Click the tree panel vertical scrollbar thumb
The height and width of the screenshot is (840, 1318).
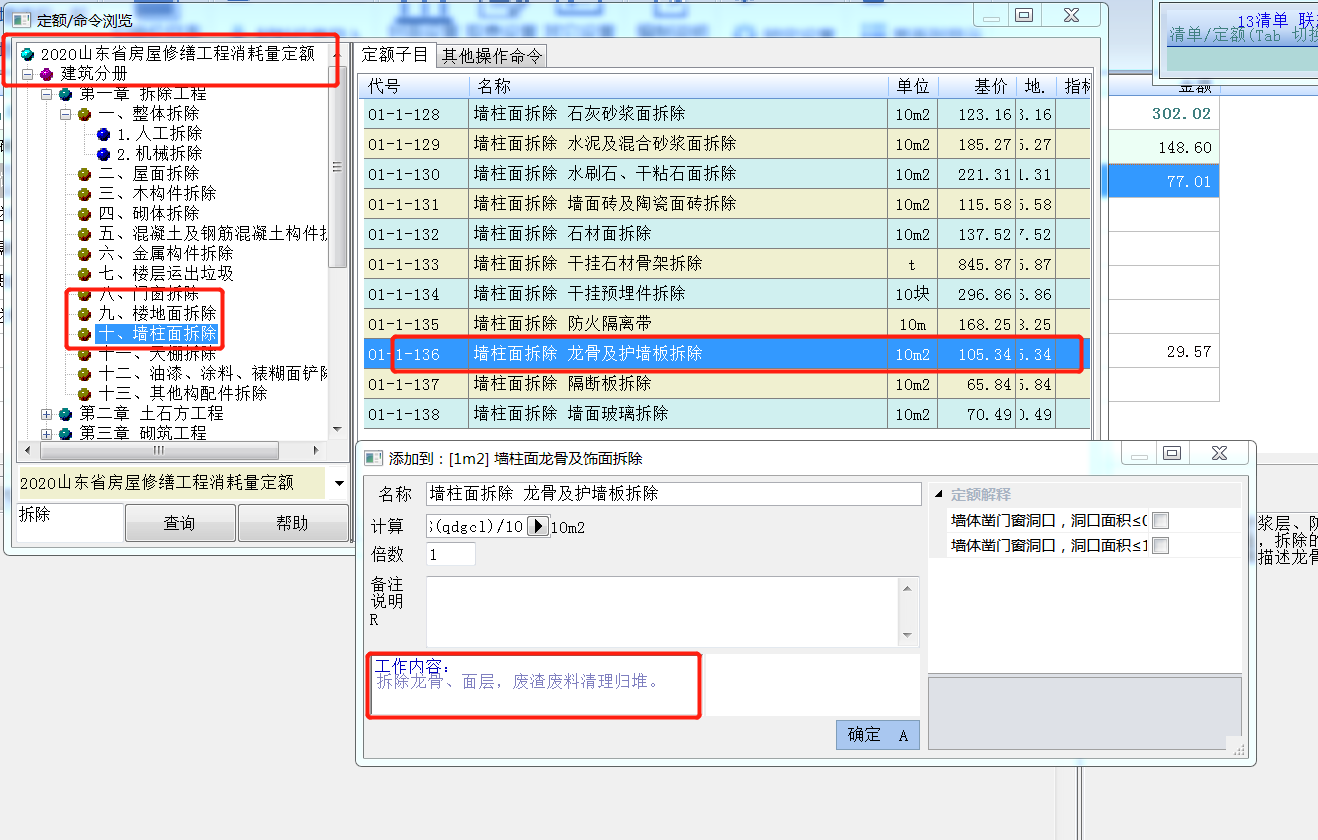[338, 167]
